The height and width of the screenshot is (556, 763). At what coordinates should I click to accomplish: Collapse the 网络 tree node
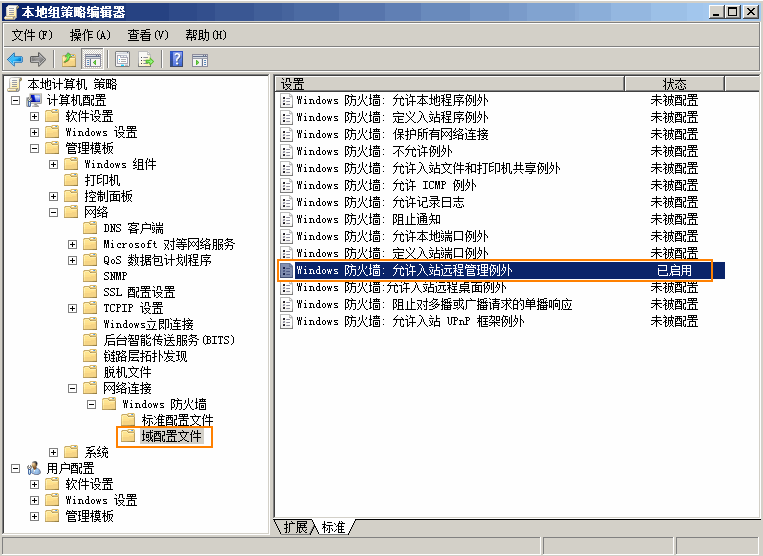54,213
